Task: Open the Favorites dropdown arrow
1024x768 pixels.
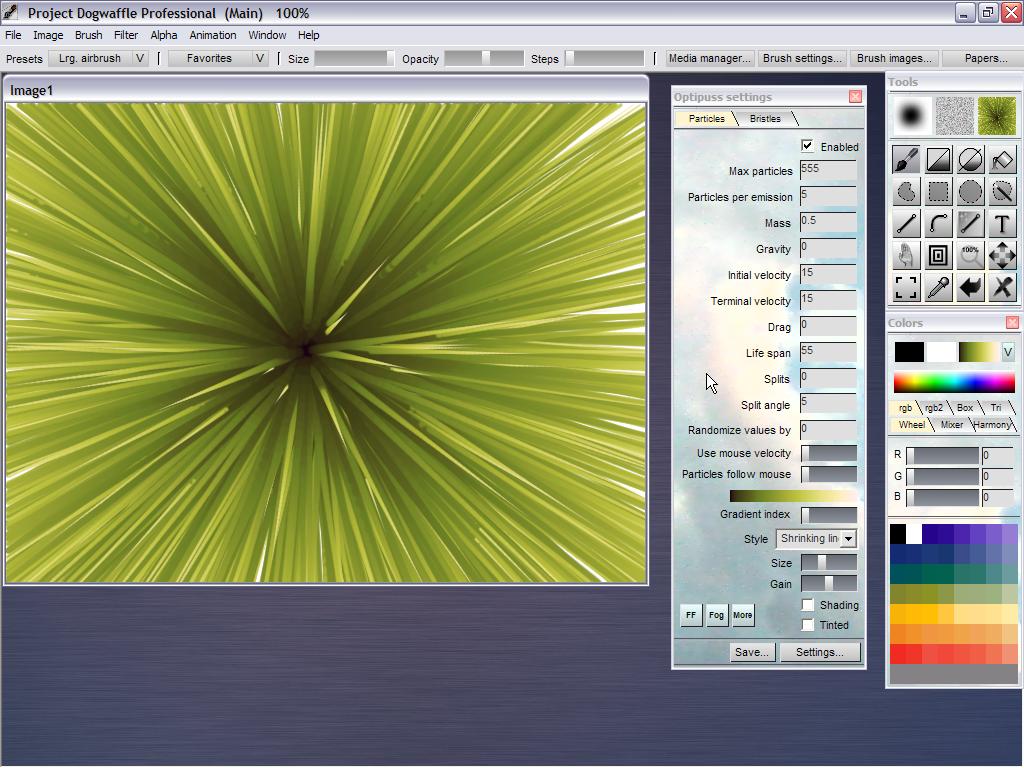Action: pos(260,59)
